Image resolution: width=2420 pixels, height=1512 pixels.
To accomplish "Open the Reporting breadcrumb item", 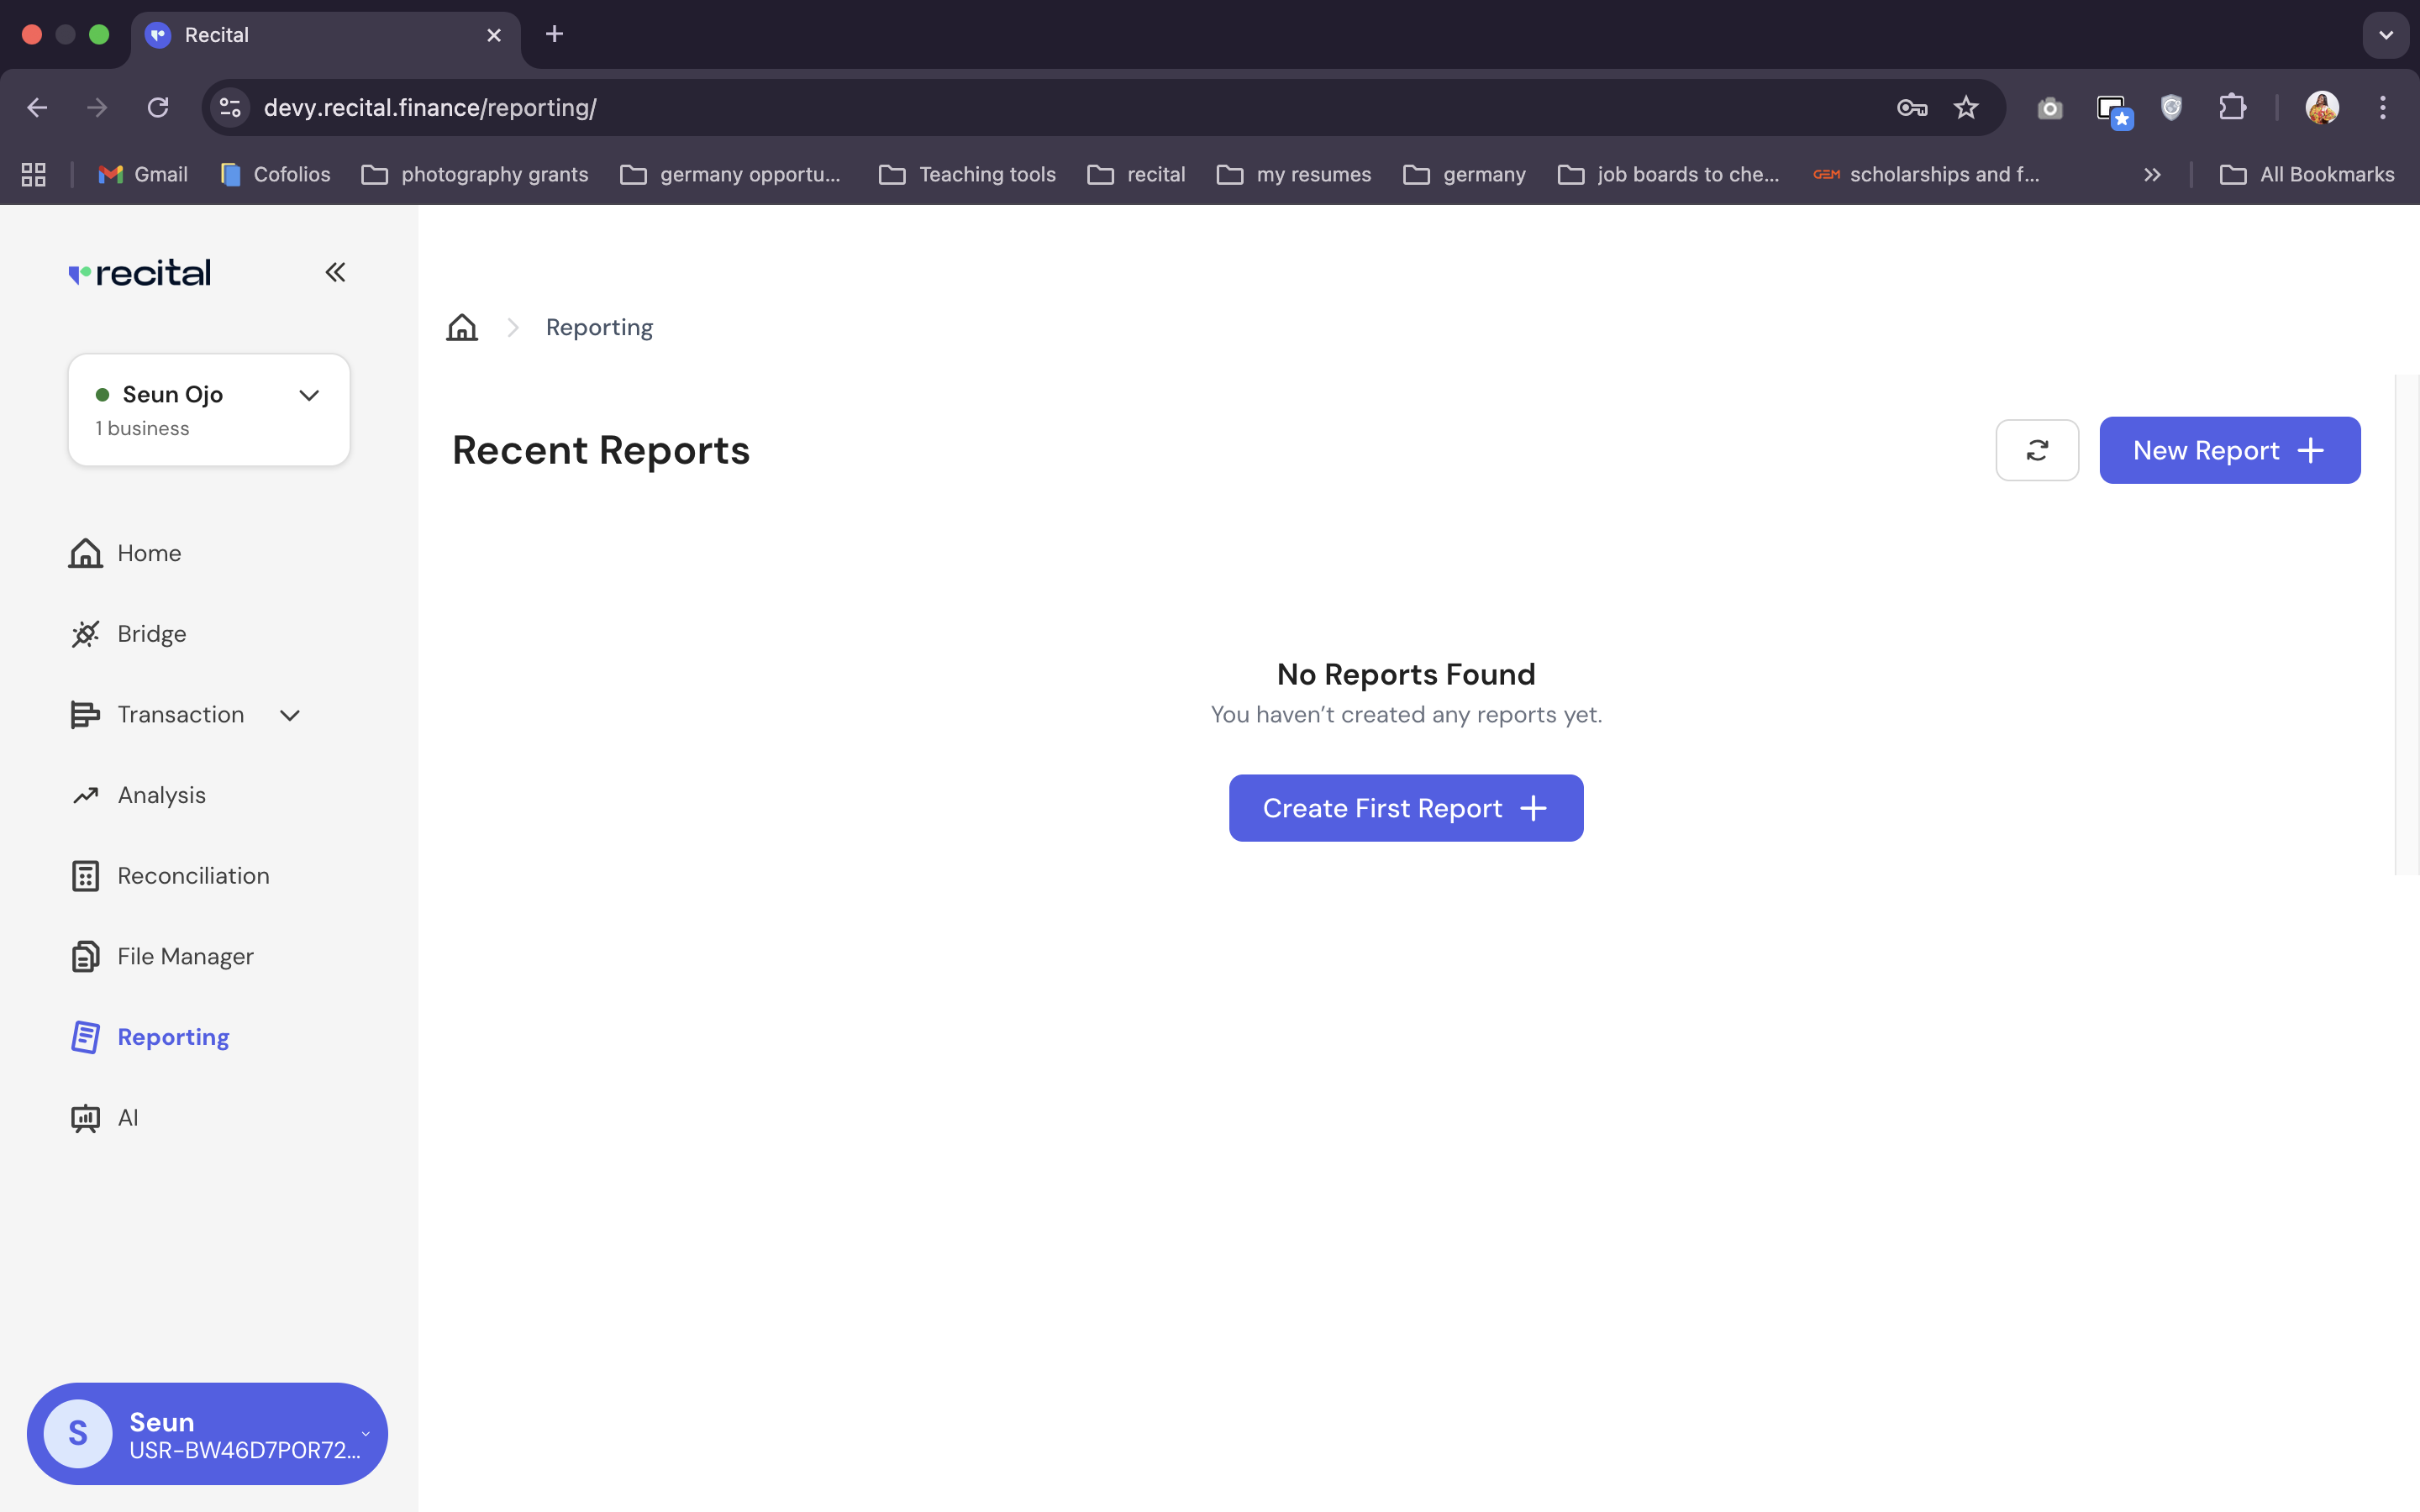I will pos(598,326).
